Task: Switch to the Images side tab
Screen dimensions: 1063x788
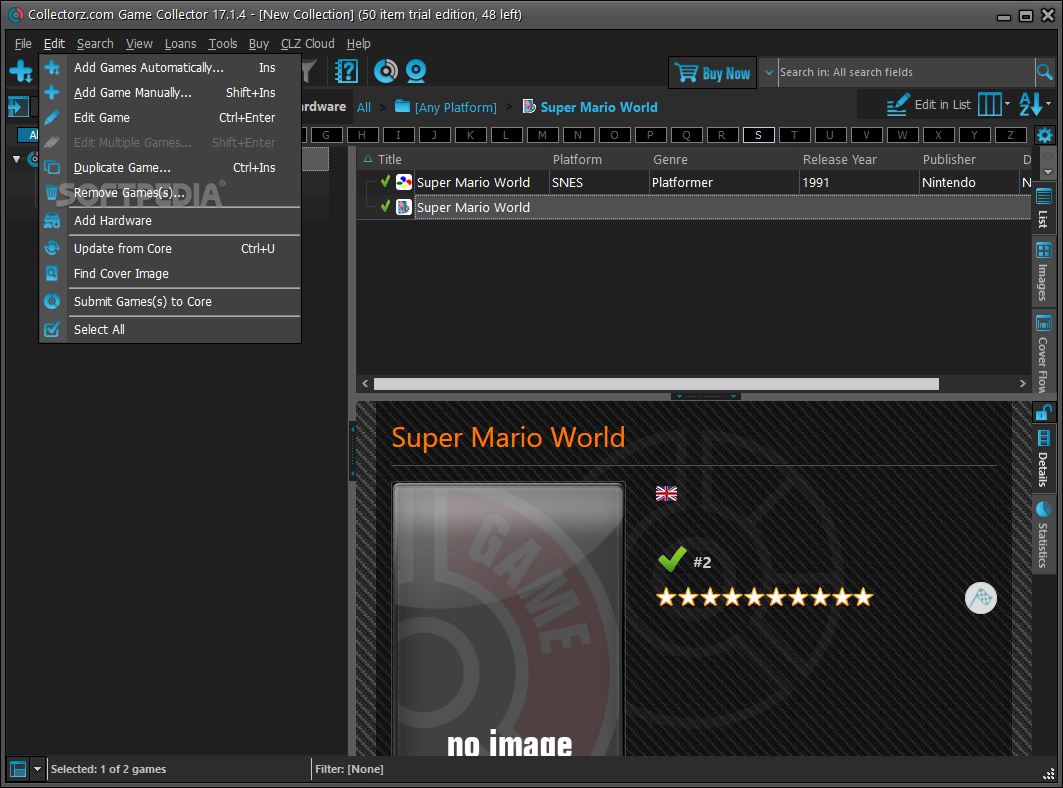Action: 1043,271
